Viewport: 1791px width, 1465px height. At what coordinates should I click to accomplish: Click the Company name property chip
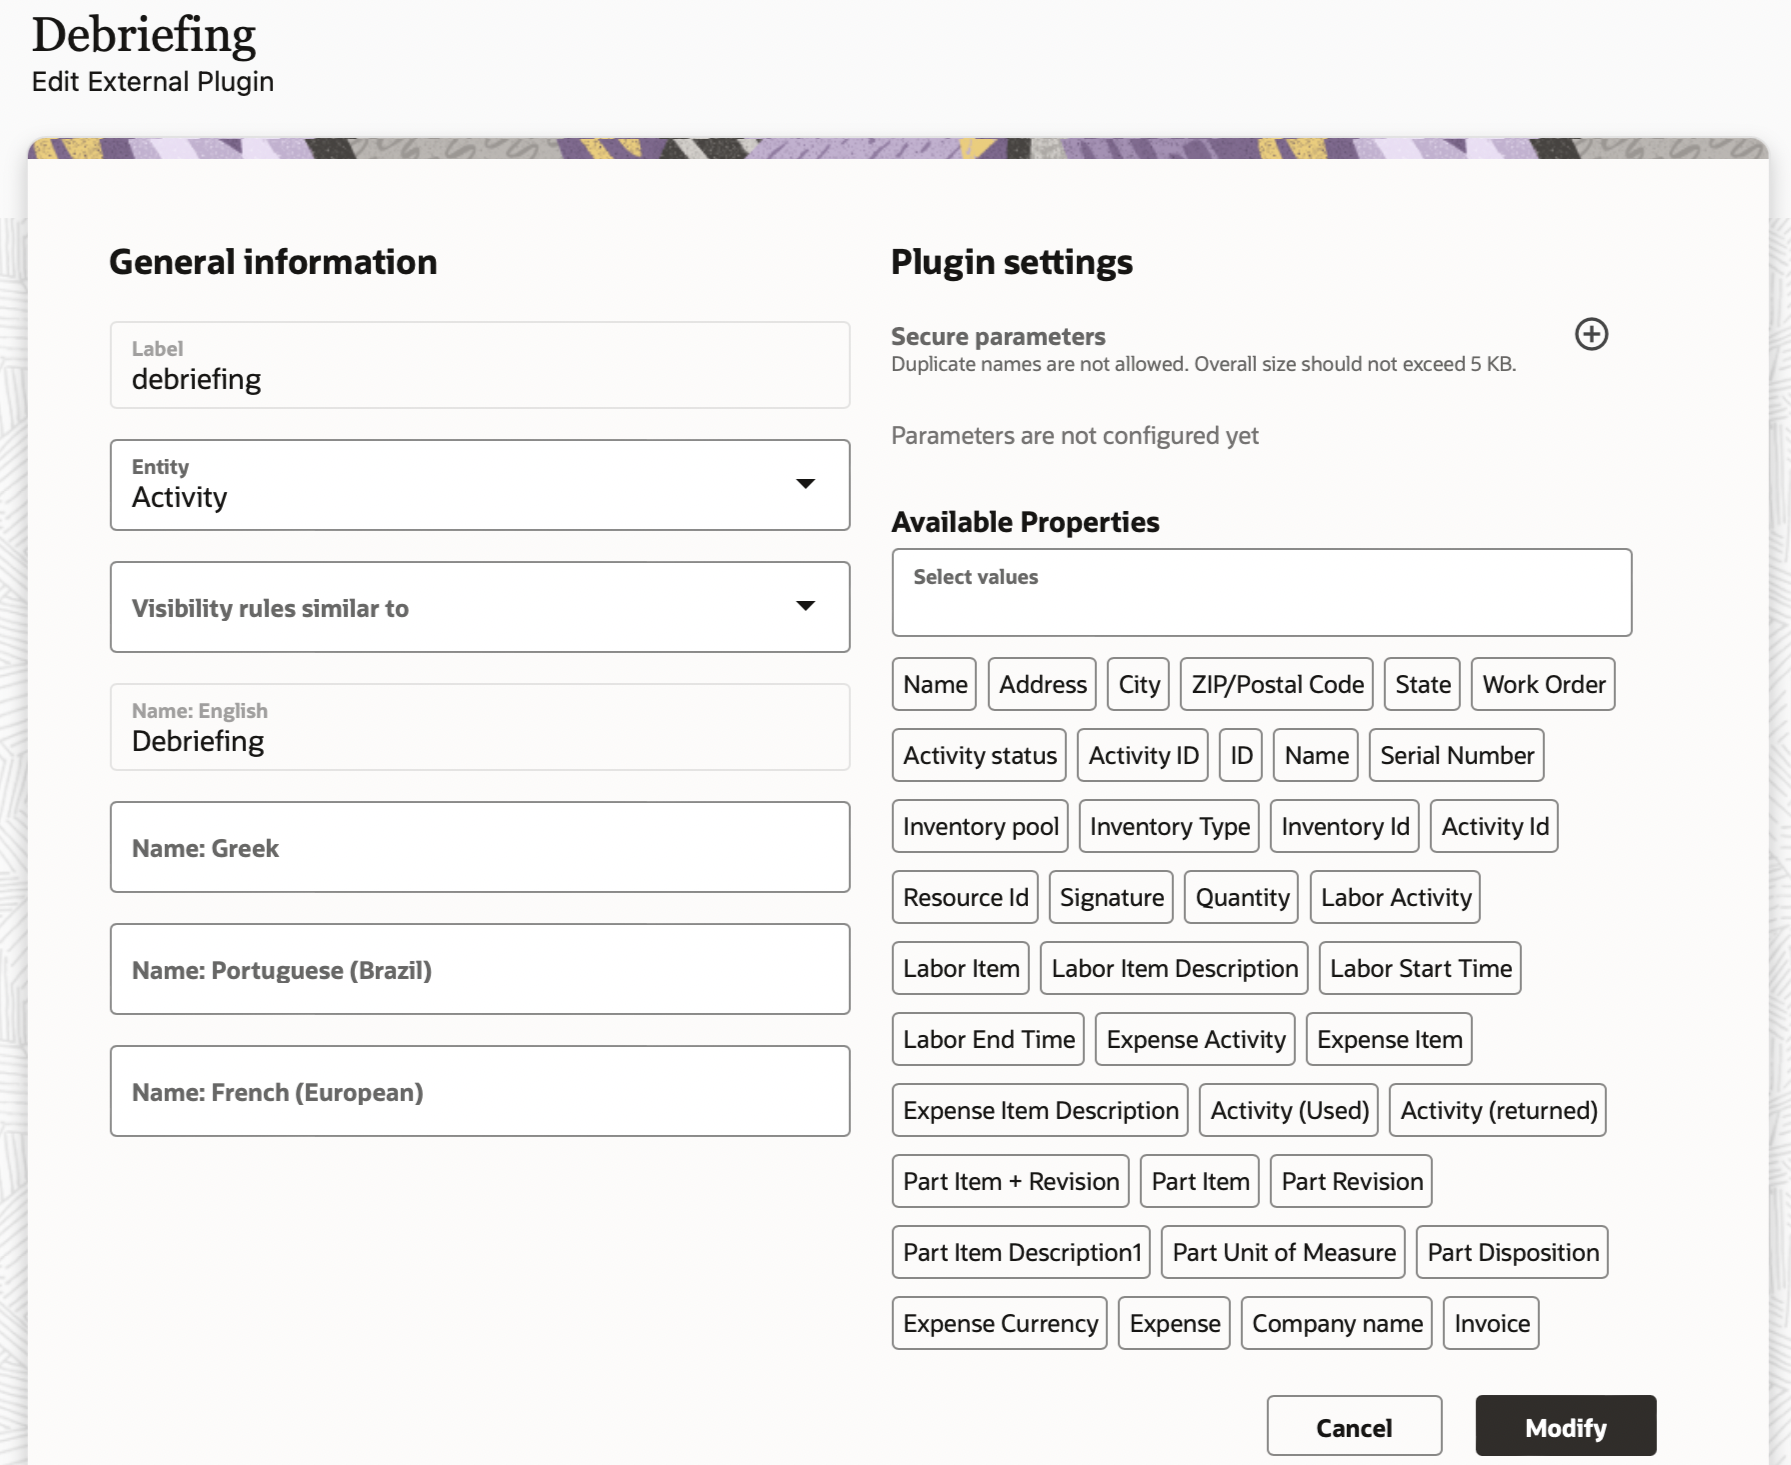(x=1337, y=1323)
